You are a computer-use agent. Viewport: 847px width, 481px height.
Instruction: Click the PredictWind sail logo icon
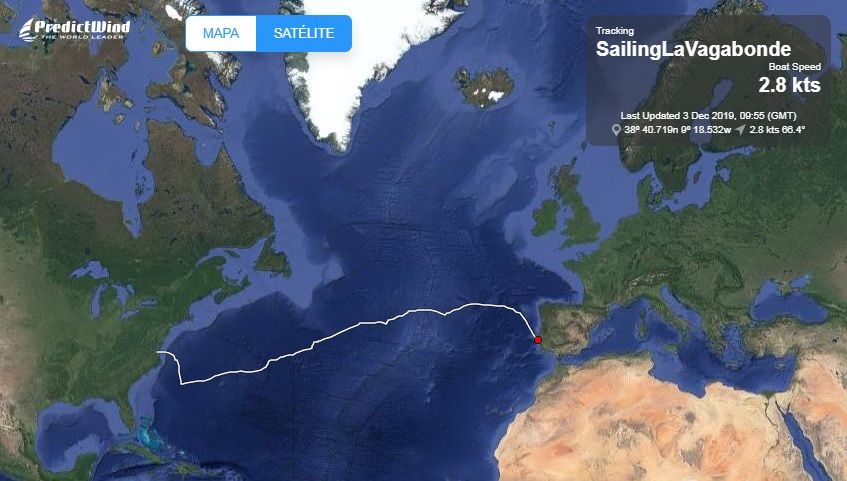(x=28, y=30)
